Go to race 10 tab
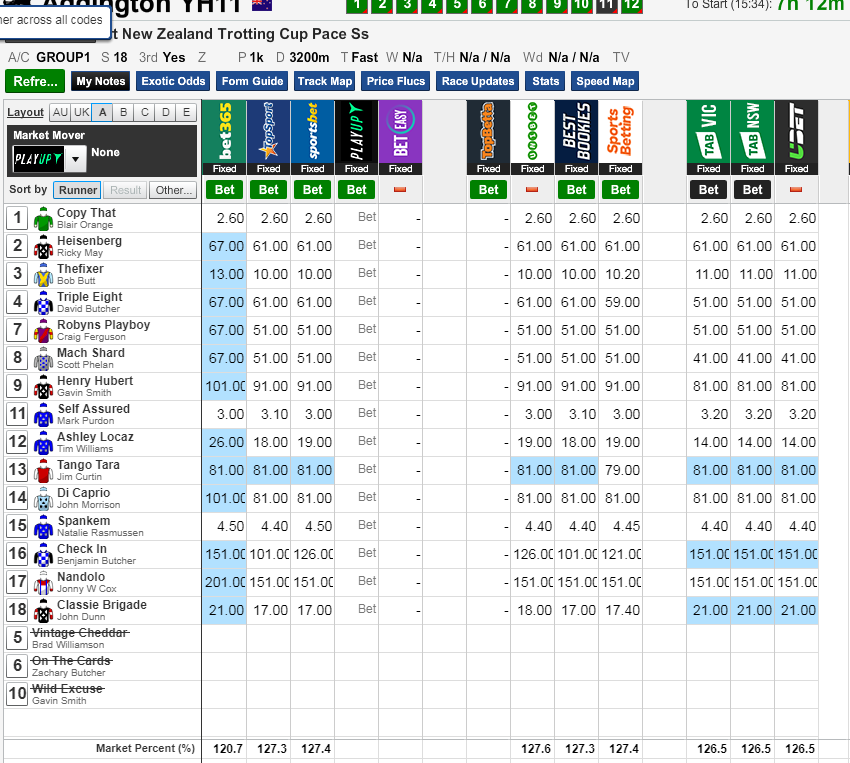 (582, 5)
